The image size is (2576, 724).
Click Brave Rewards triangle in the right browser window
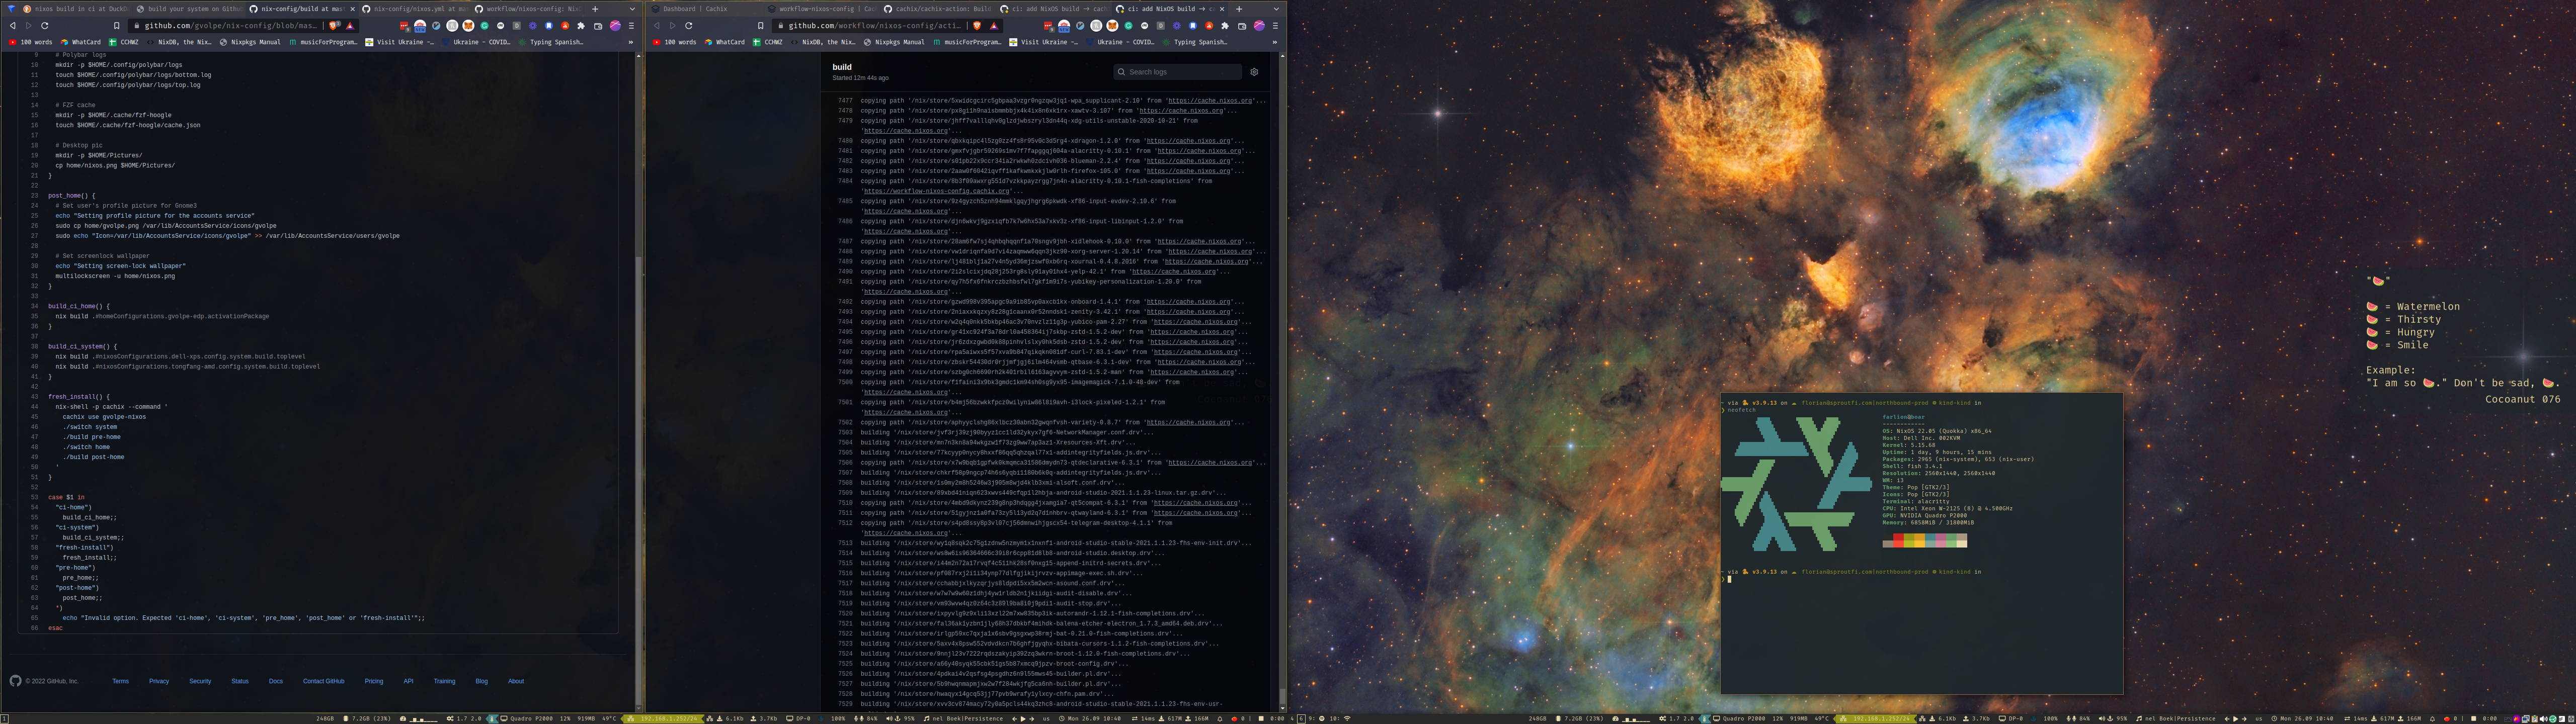click(x=994, y=26)
